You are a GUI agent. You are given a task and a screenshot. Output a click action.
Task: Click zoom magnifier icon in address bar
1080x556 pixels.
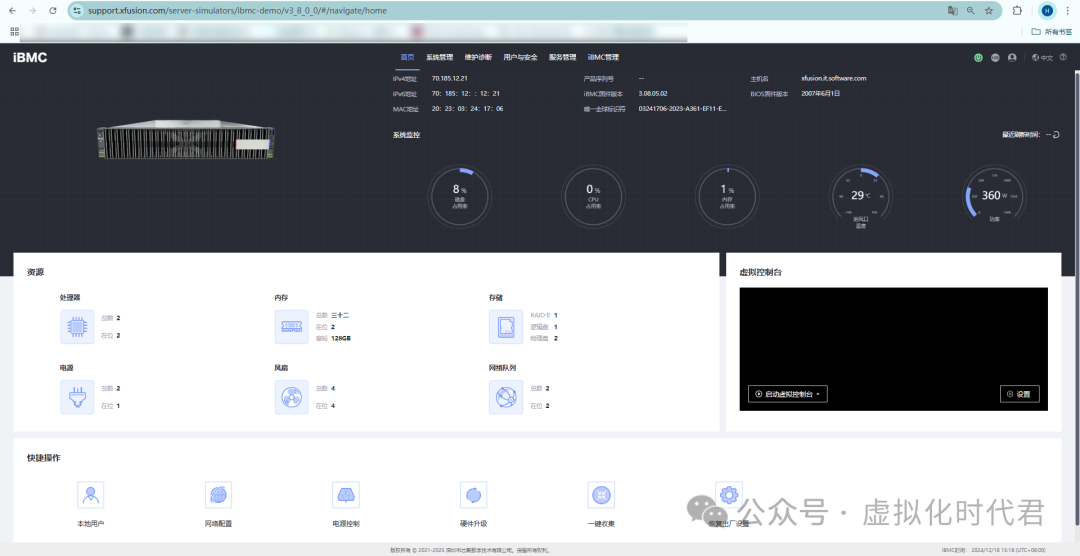[x=970, y=10]
